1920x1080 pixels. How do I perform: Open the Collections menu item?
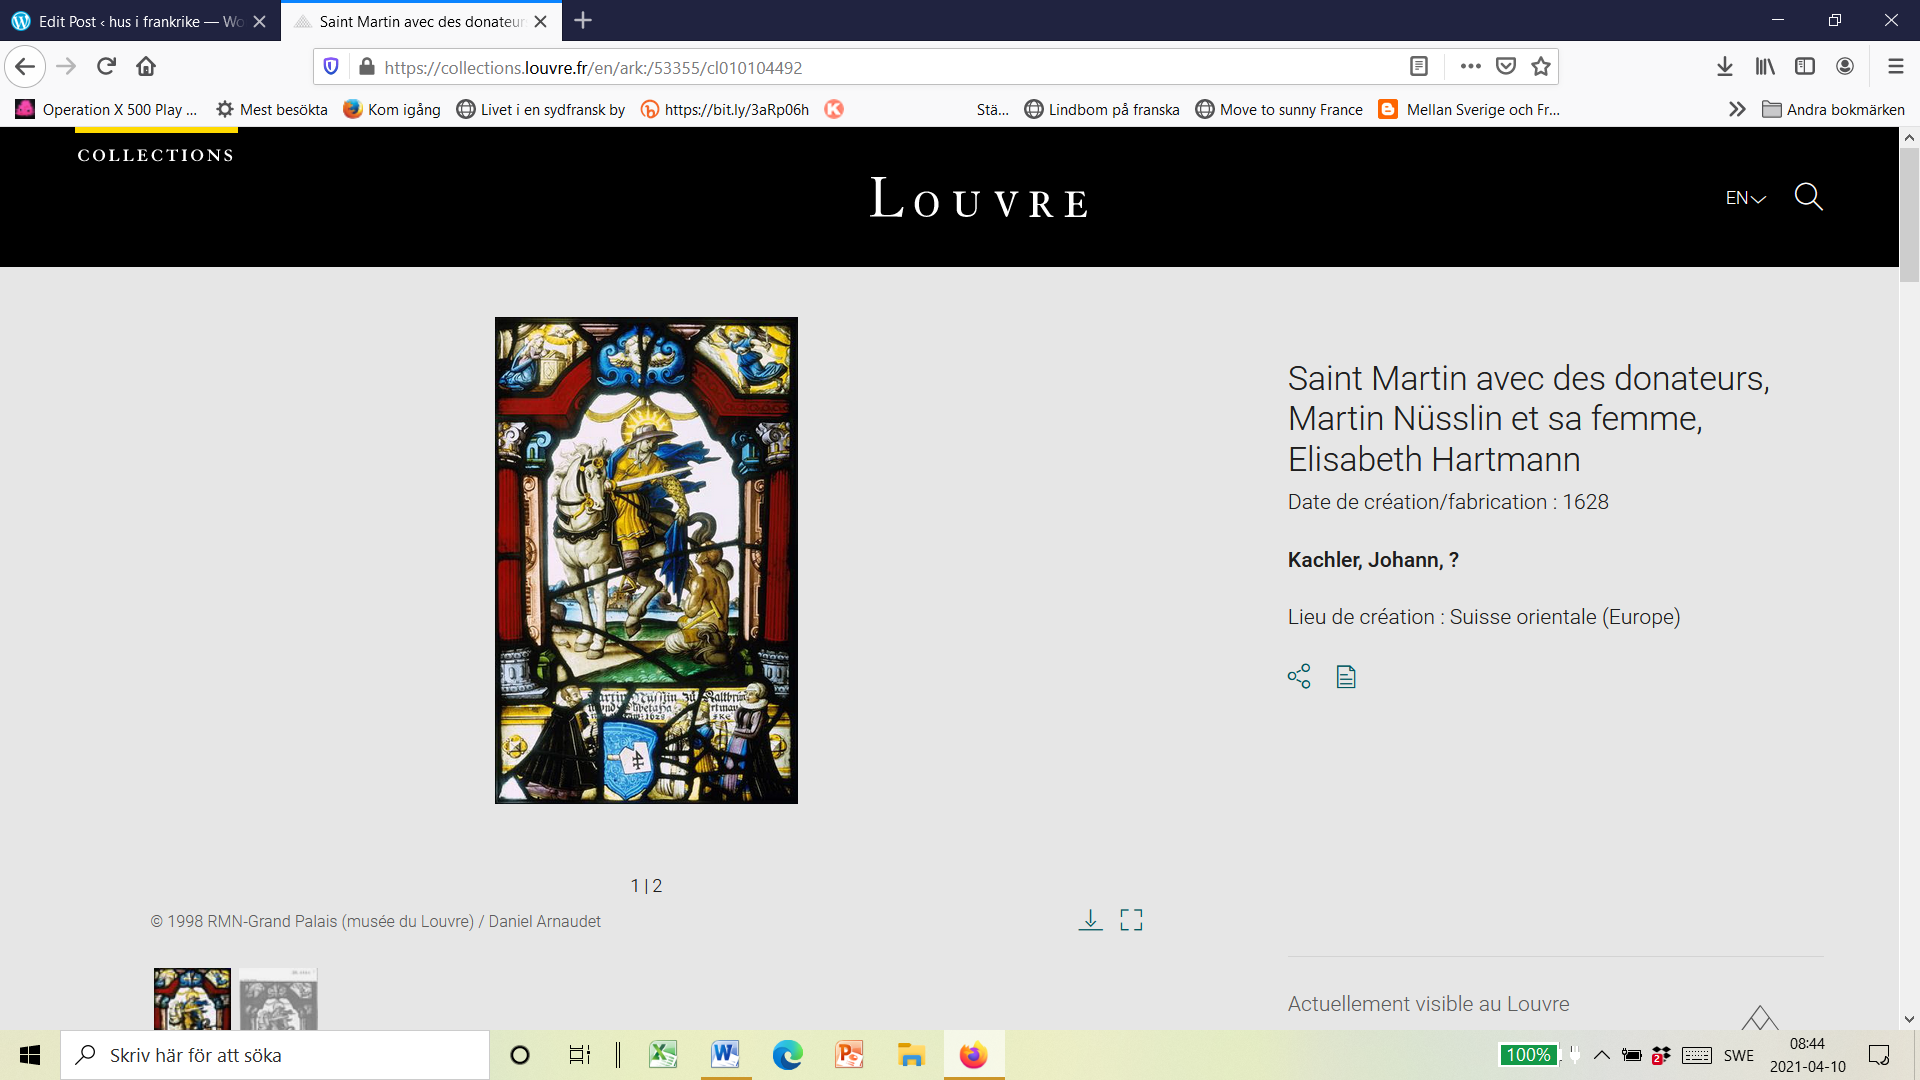coord(156,155)
